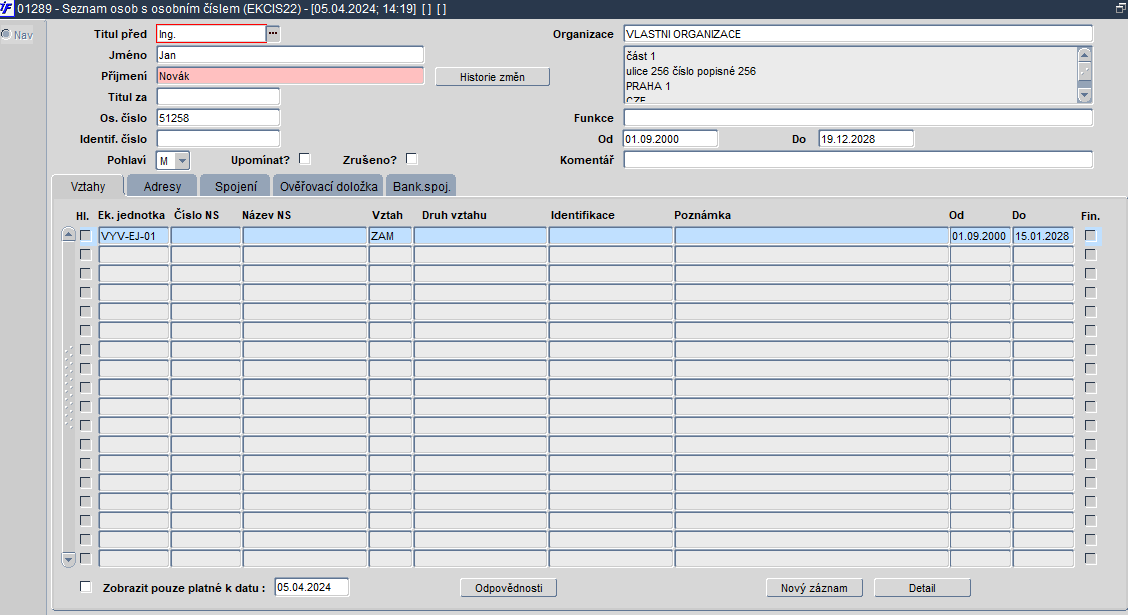Image resolution: width=1128 pixels, height=615 pixels.
Task: Open the Adresy tab
Action: coord(162,186)
